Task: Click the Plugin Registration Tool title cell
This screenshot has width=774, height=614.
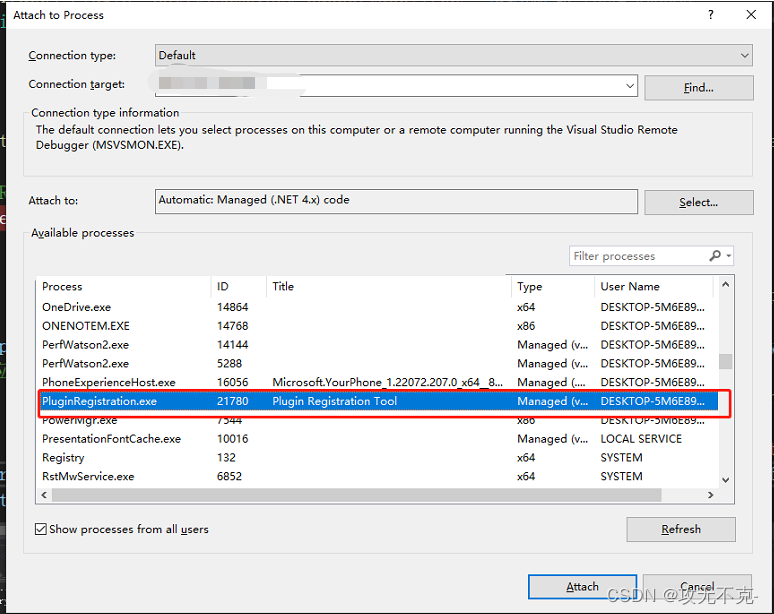Action: click(x=335, y=401)
